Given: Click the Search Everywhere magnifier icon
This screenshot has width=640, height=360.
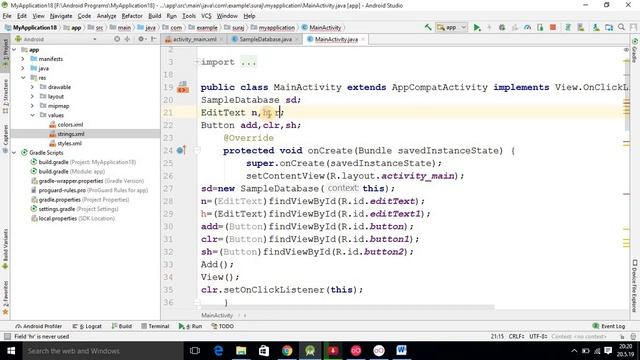Looking at the screenshot, I should (622, 27).
